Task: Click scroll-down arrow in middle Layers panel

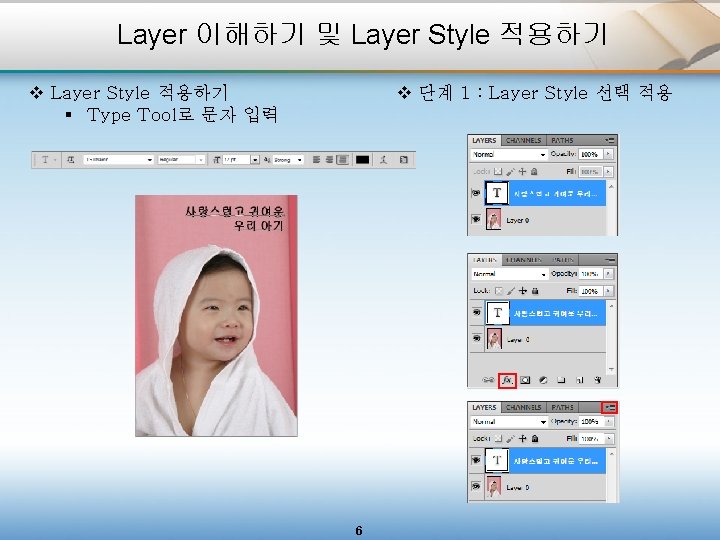Action: tap(611, 369)
